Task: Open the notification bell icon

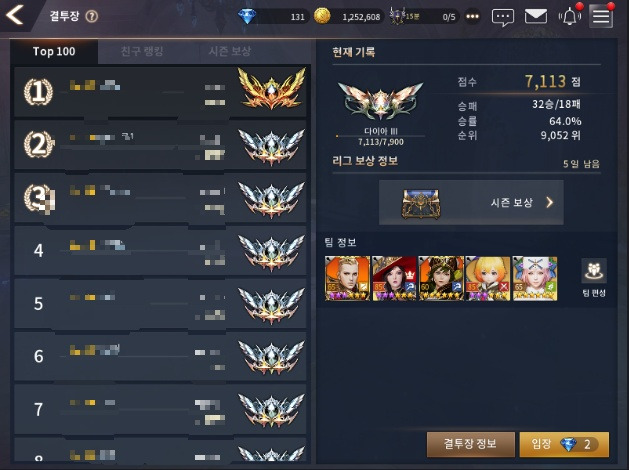Action: click(x=570, y=17)
